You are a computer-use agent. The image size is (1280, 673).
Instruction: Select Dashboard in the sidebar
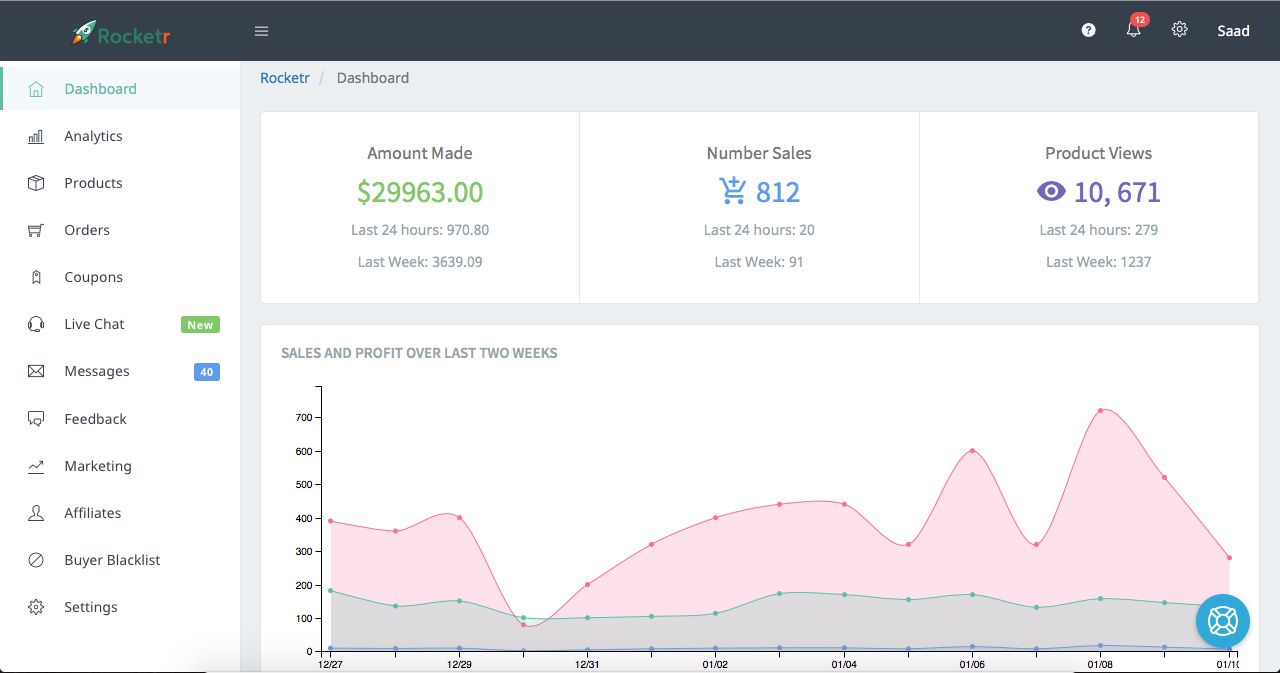click(100, 89)
